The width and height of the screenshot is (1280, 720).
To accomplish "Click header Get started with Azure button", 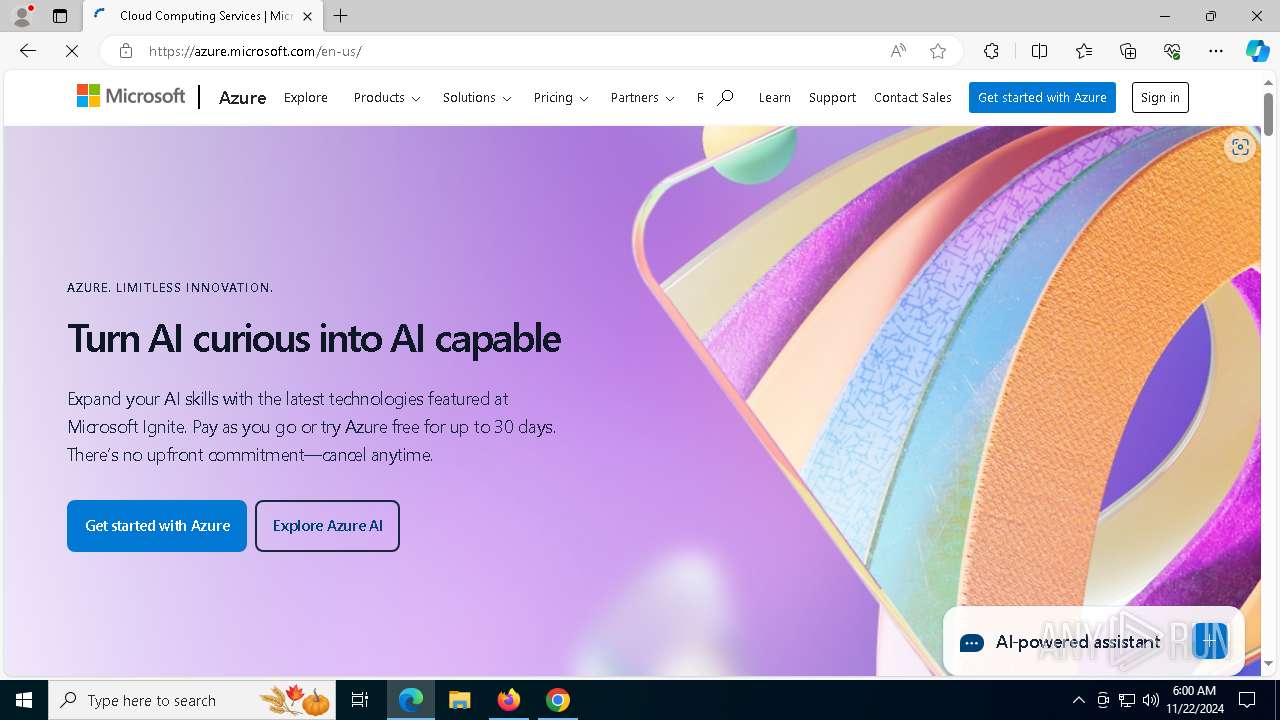I will coord(1042,97).
